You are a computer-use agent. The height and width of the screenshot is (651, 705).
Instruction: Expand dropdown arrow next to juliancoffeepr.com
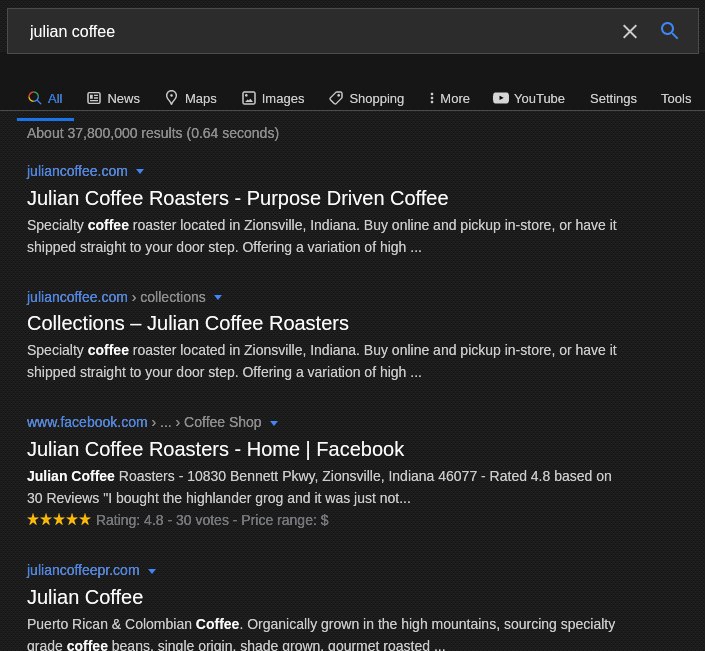(x=152, y=571)
